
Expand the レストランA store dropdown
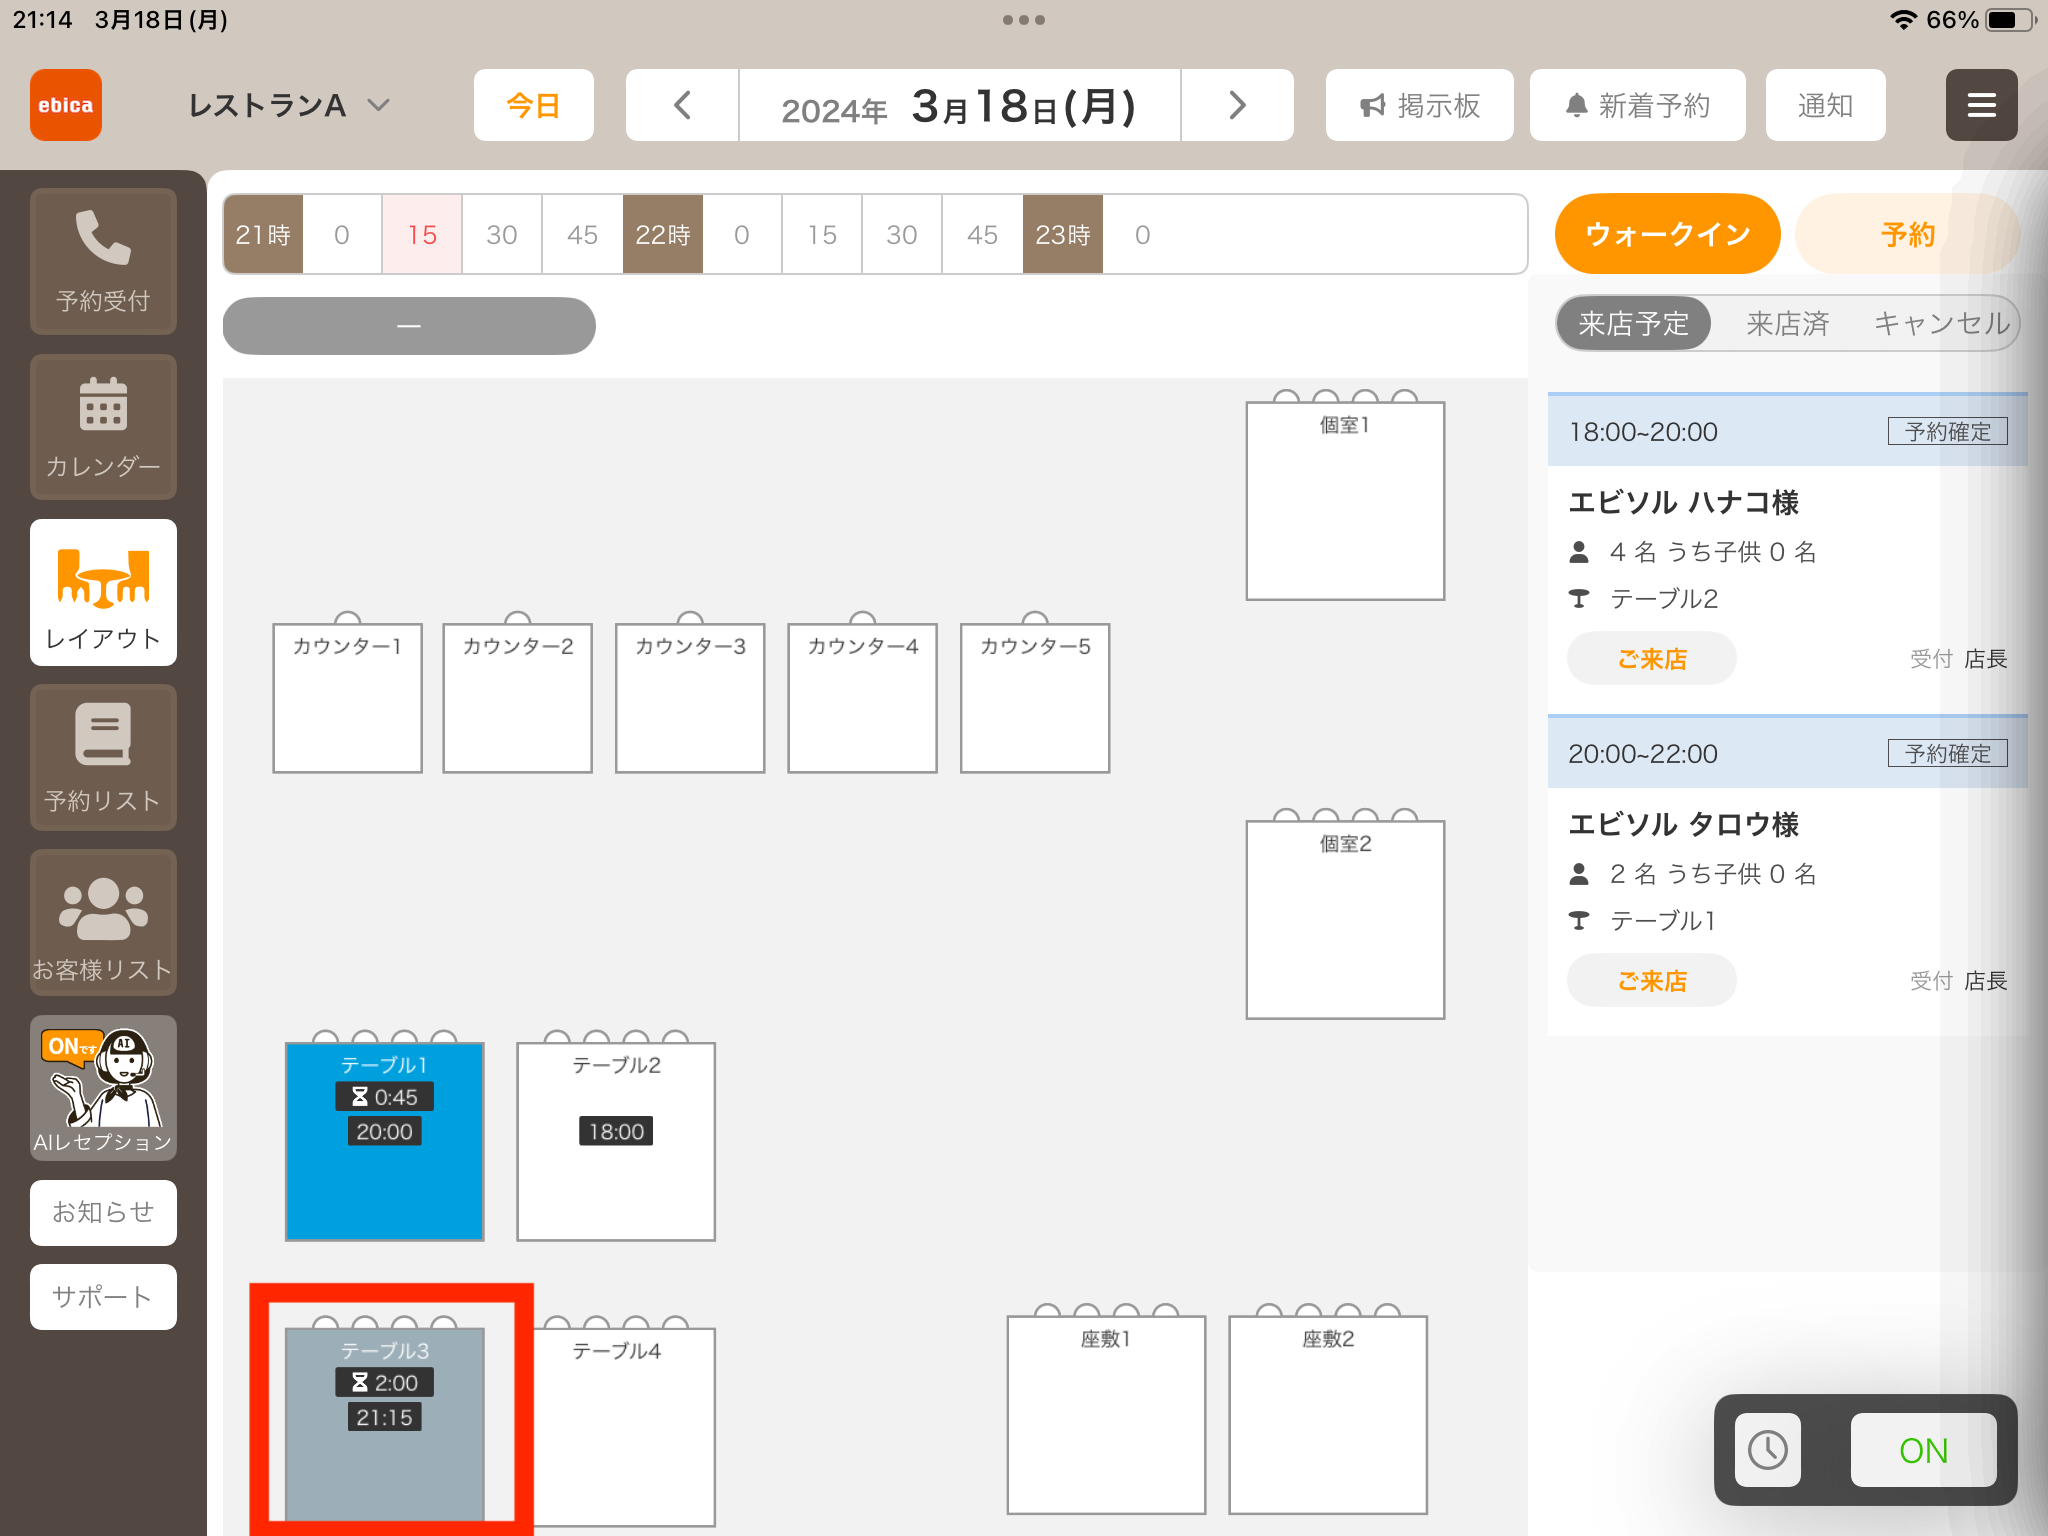tap(288, 105)
